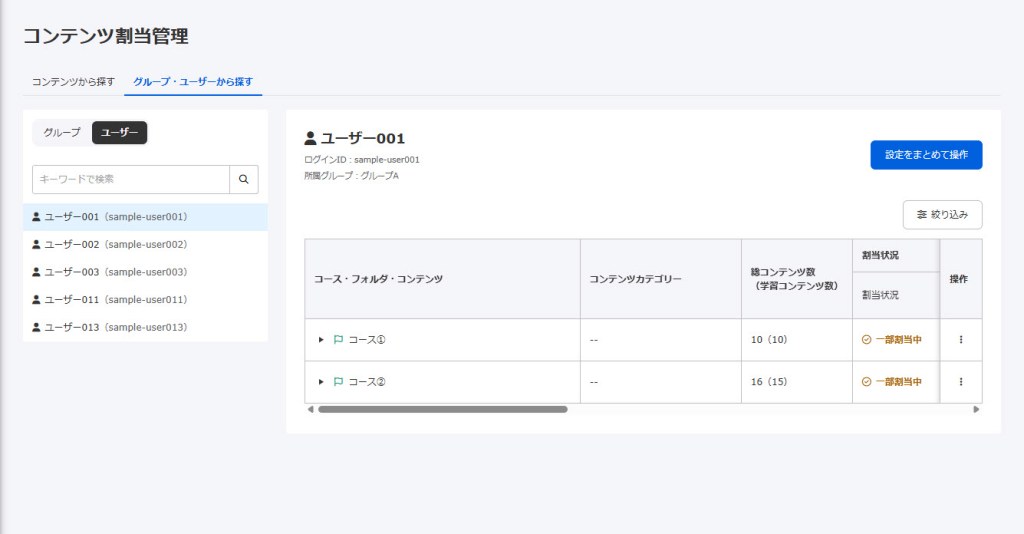Image resolution: width=1024 pixels, height=534 pixels.
Task: Click コース① course name text
Action: (x=367, y=339)
